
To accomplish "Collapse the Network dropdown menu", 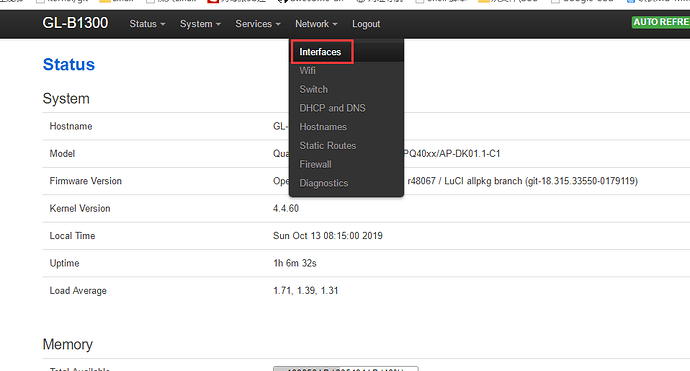I will pos(316,24).
